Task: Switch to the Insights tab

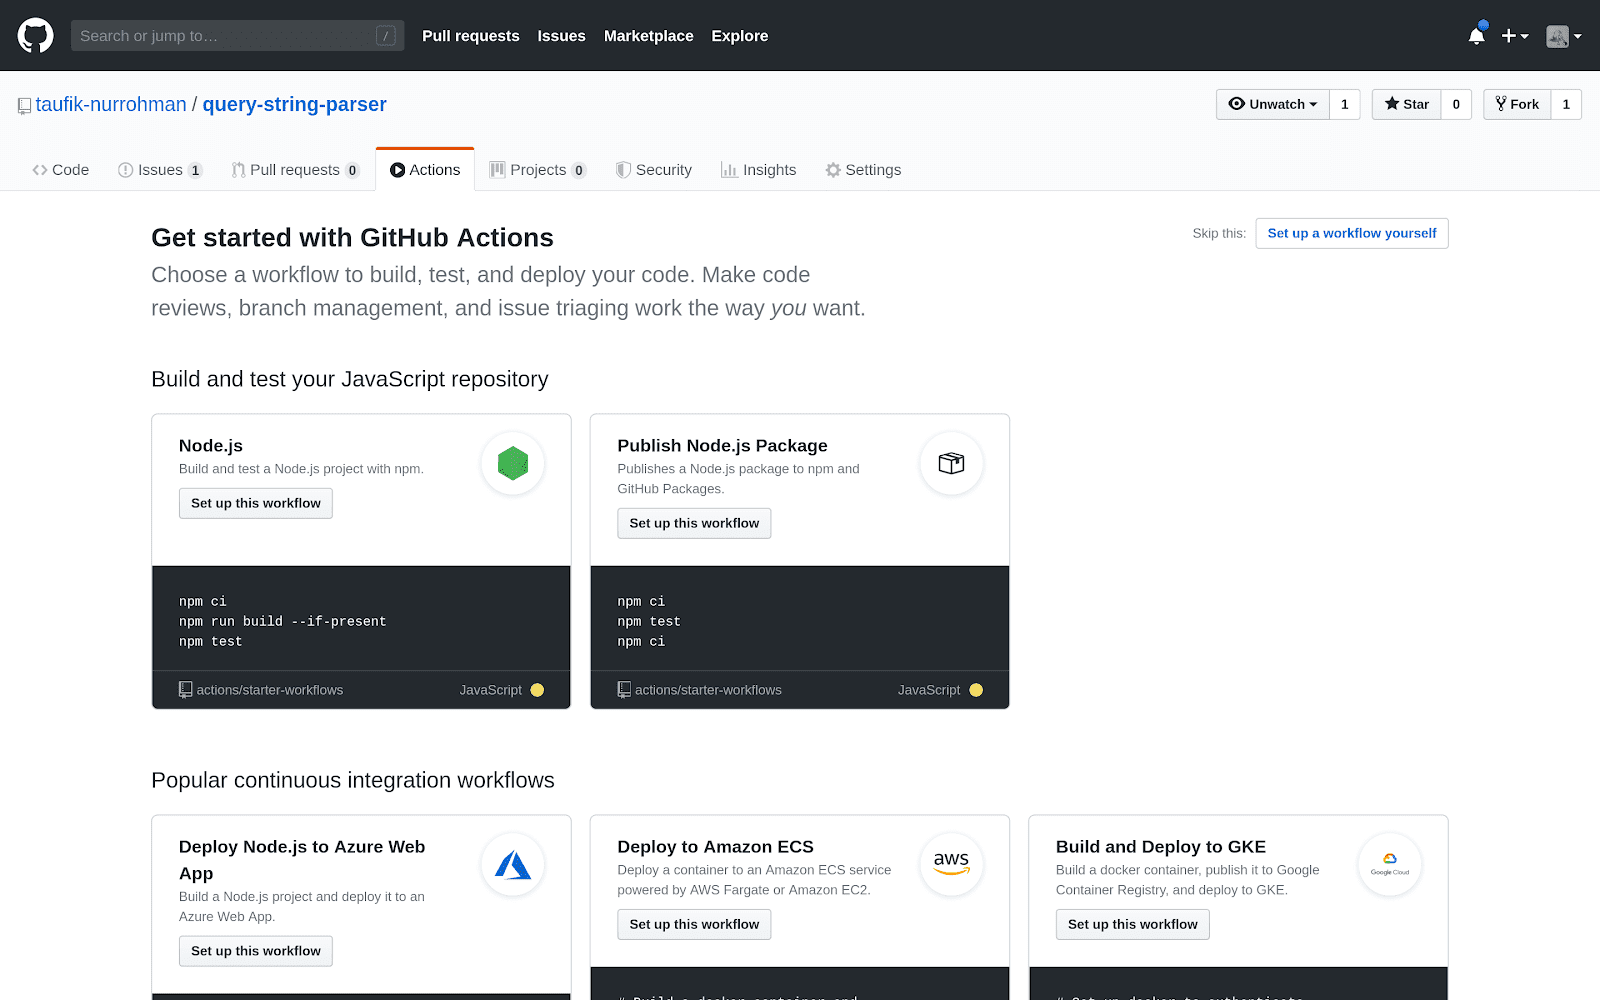Action: point(759,170)
